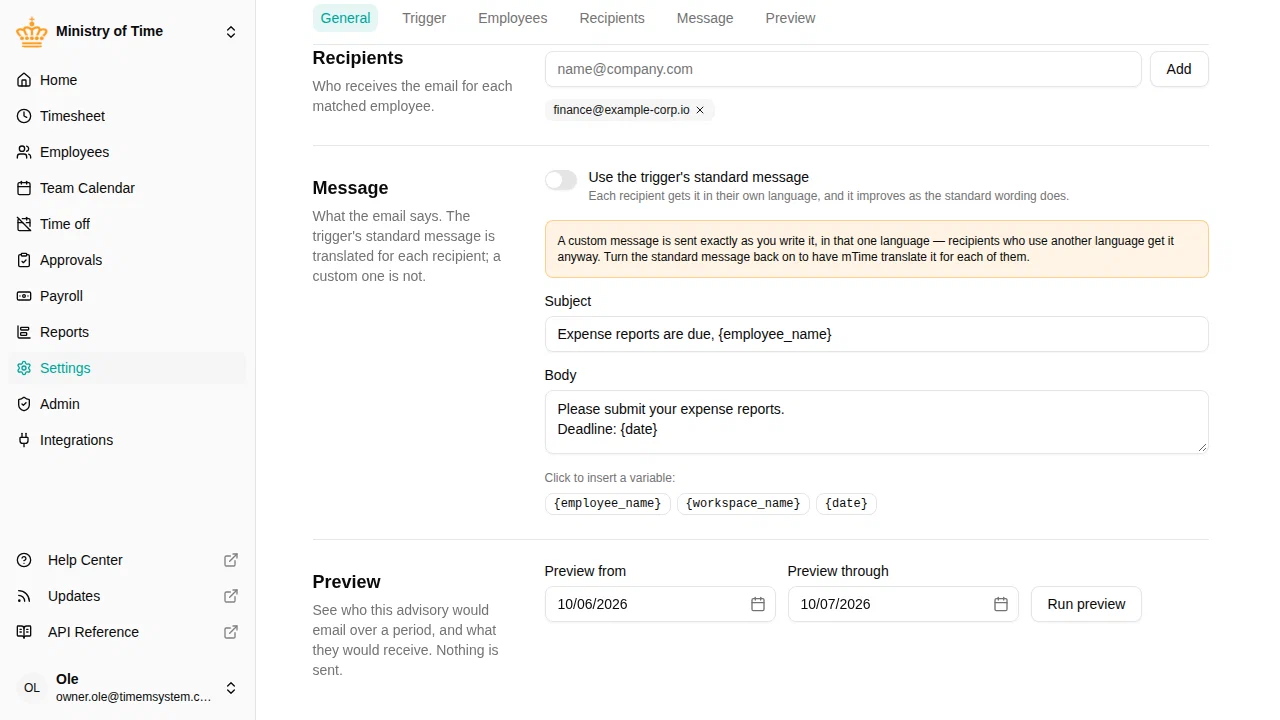
Task: Open Preview from calendar picker icon
Action: (758, 604)
